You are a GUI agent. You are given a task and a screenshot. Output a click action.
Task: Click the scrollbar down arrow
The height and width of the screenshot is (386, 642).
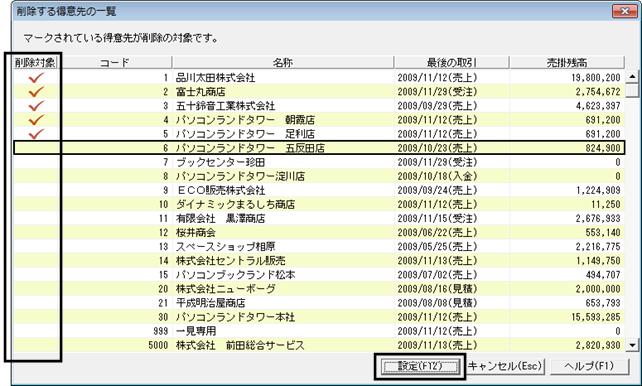click(633, 345)
